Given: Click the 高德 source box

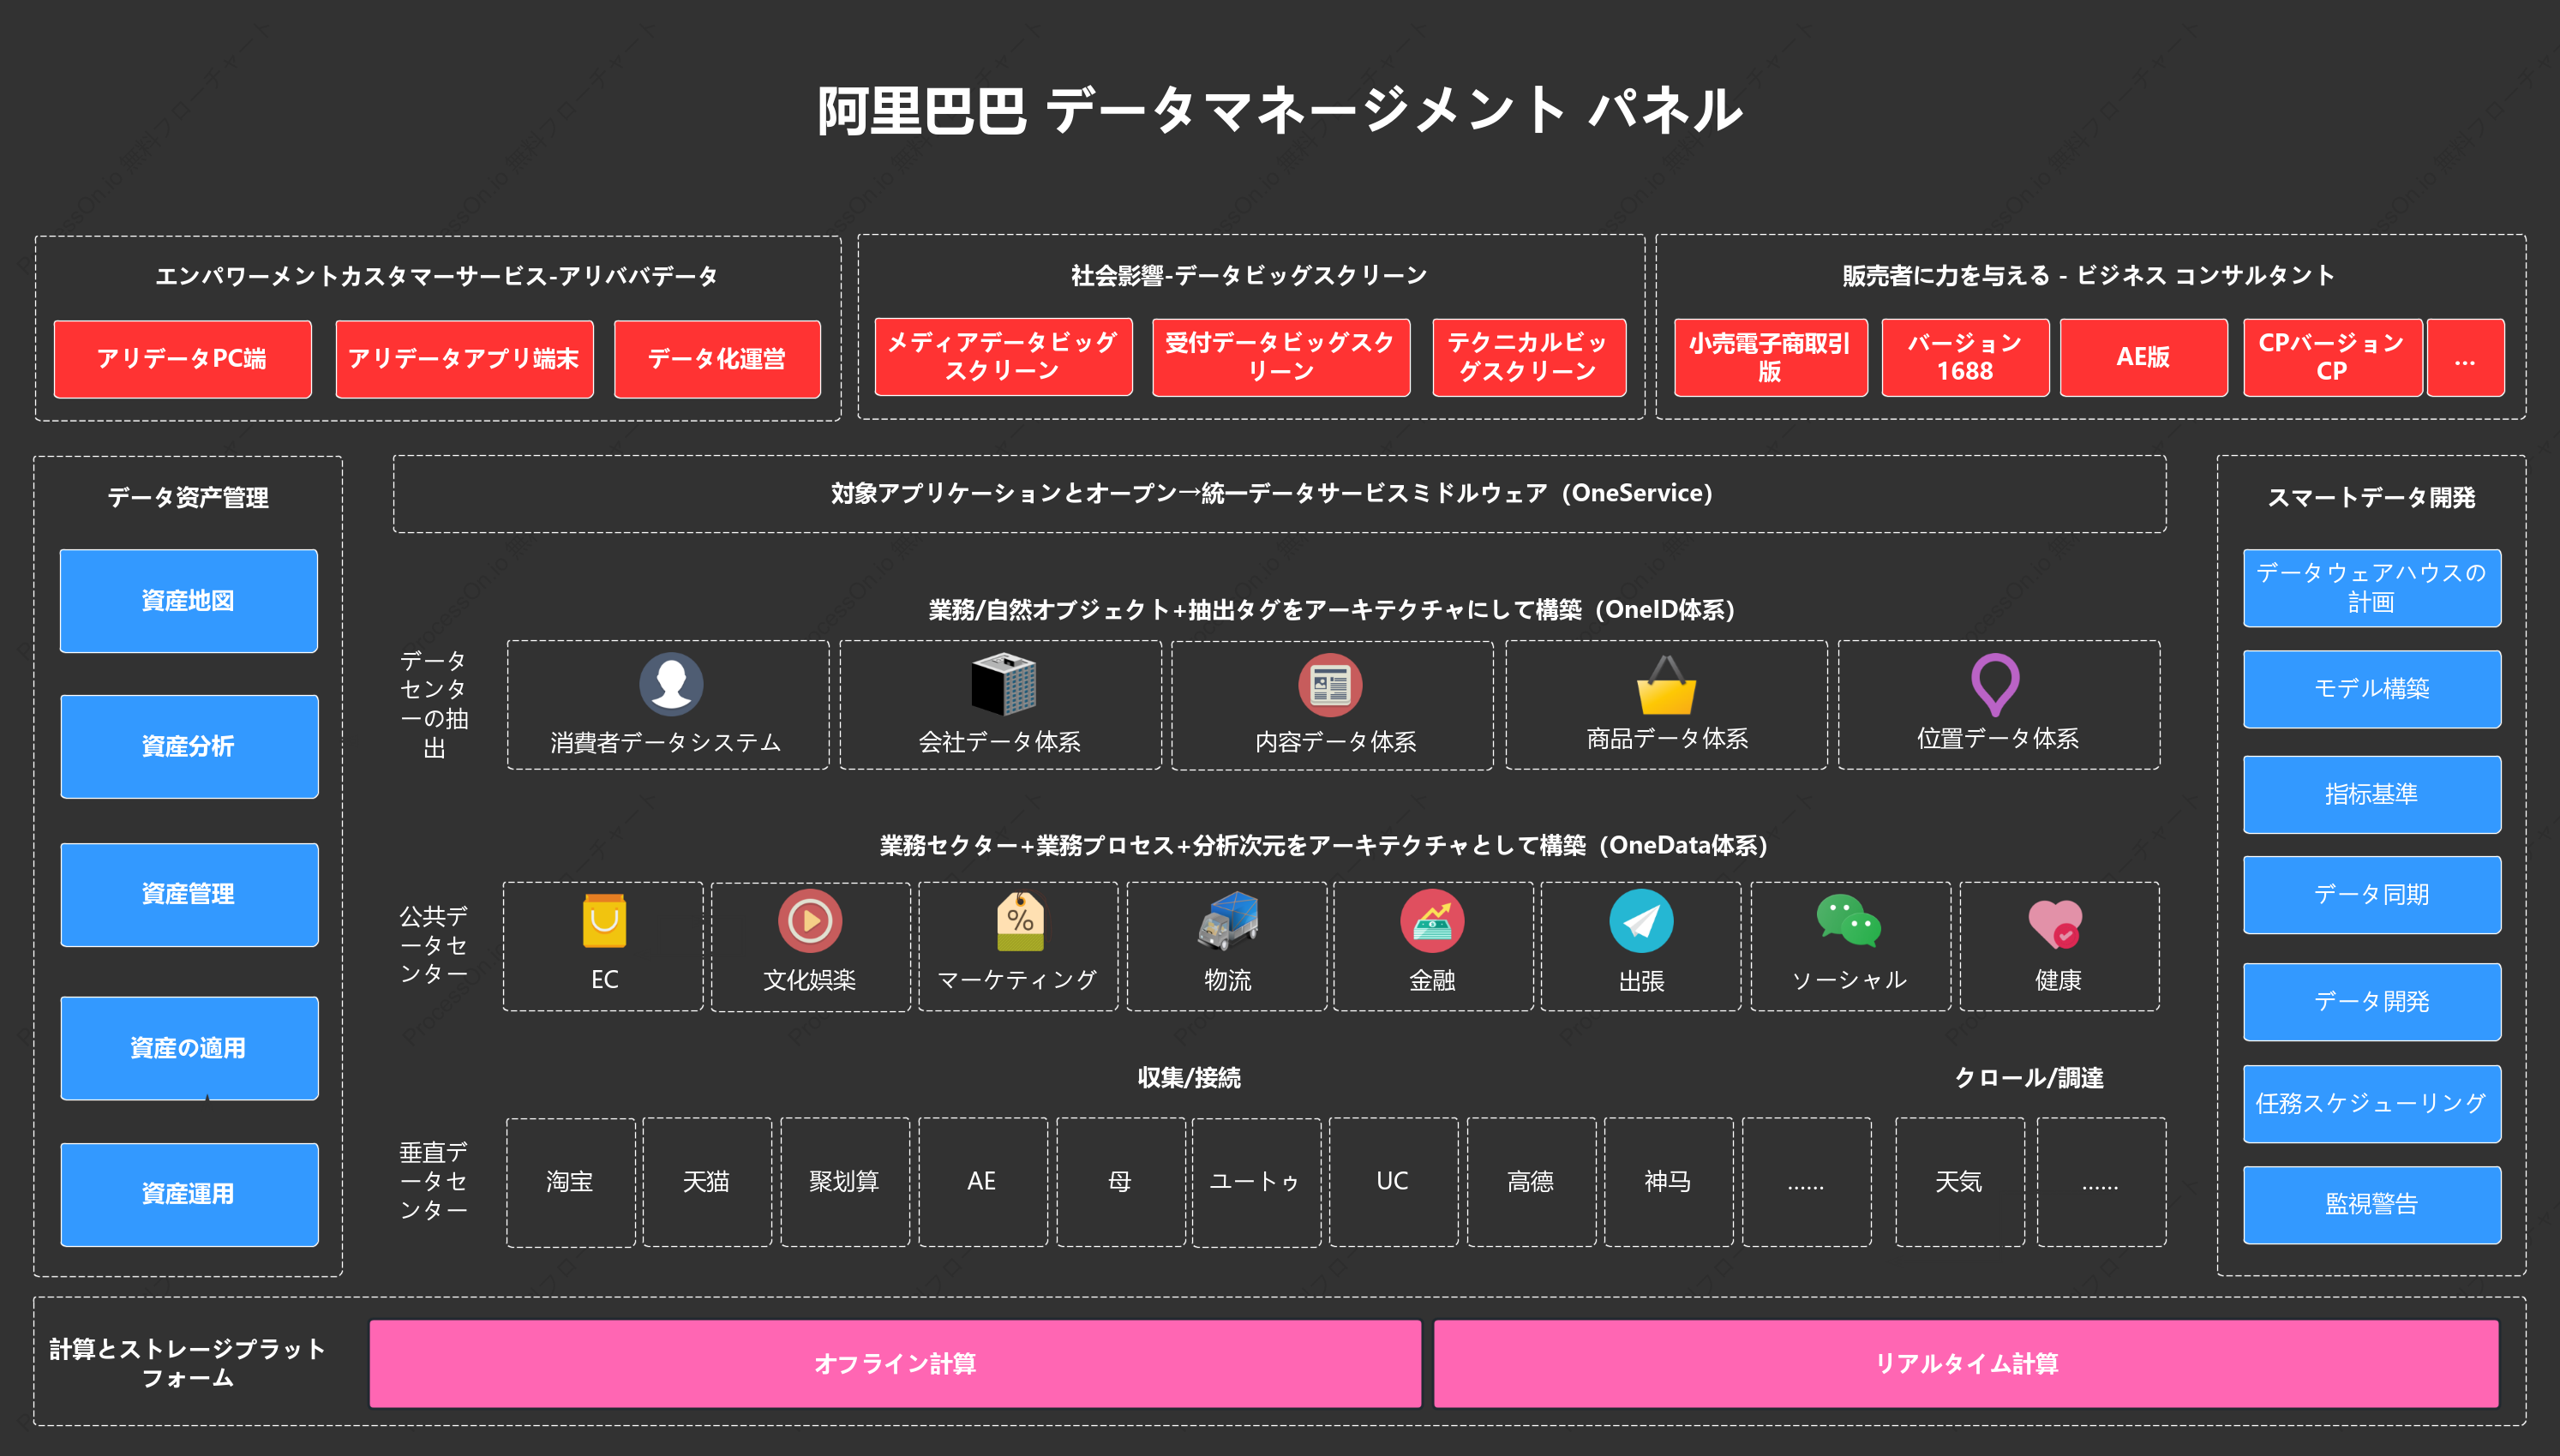Looking at the screenshot, I should point(1531,1183).
